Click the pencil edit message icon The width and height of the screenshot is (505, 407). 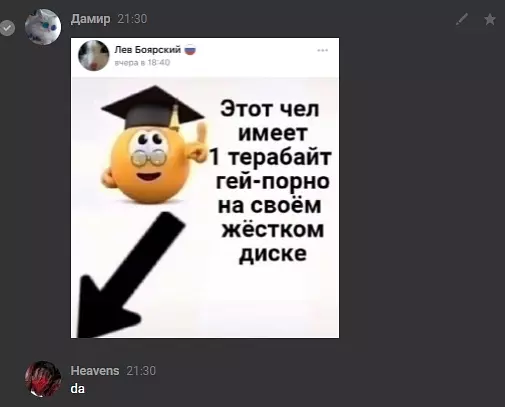pyautogui.click(x=462, y=19)
